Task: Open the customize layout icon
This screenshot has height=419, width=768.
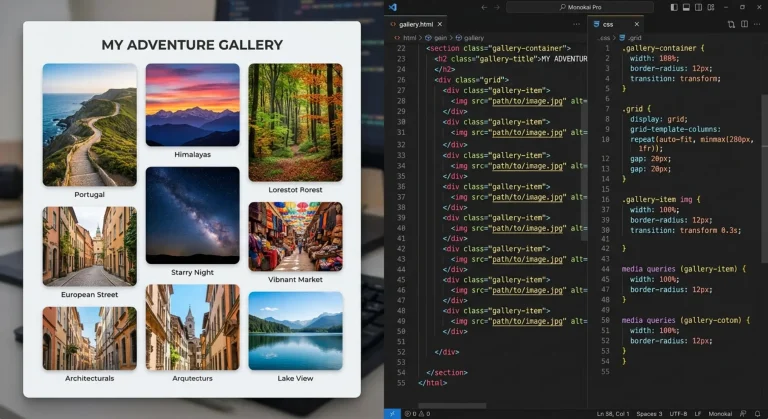Action: pyautogui.click(x=711, y=7)
